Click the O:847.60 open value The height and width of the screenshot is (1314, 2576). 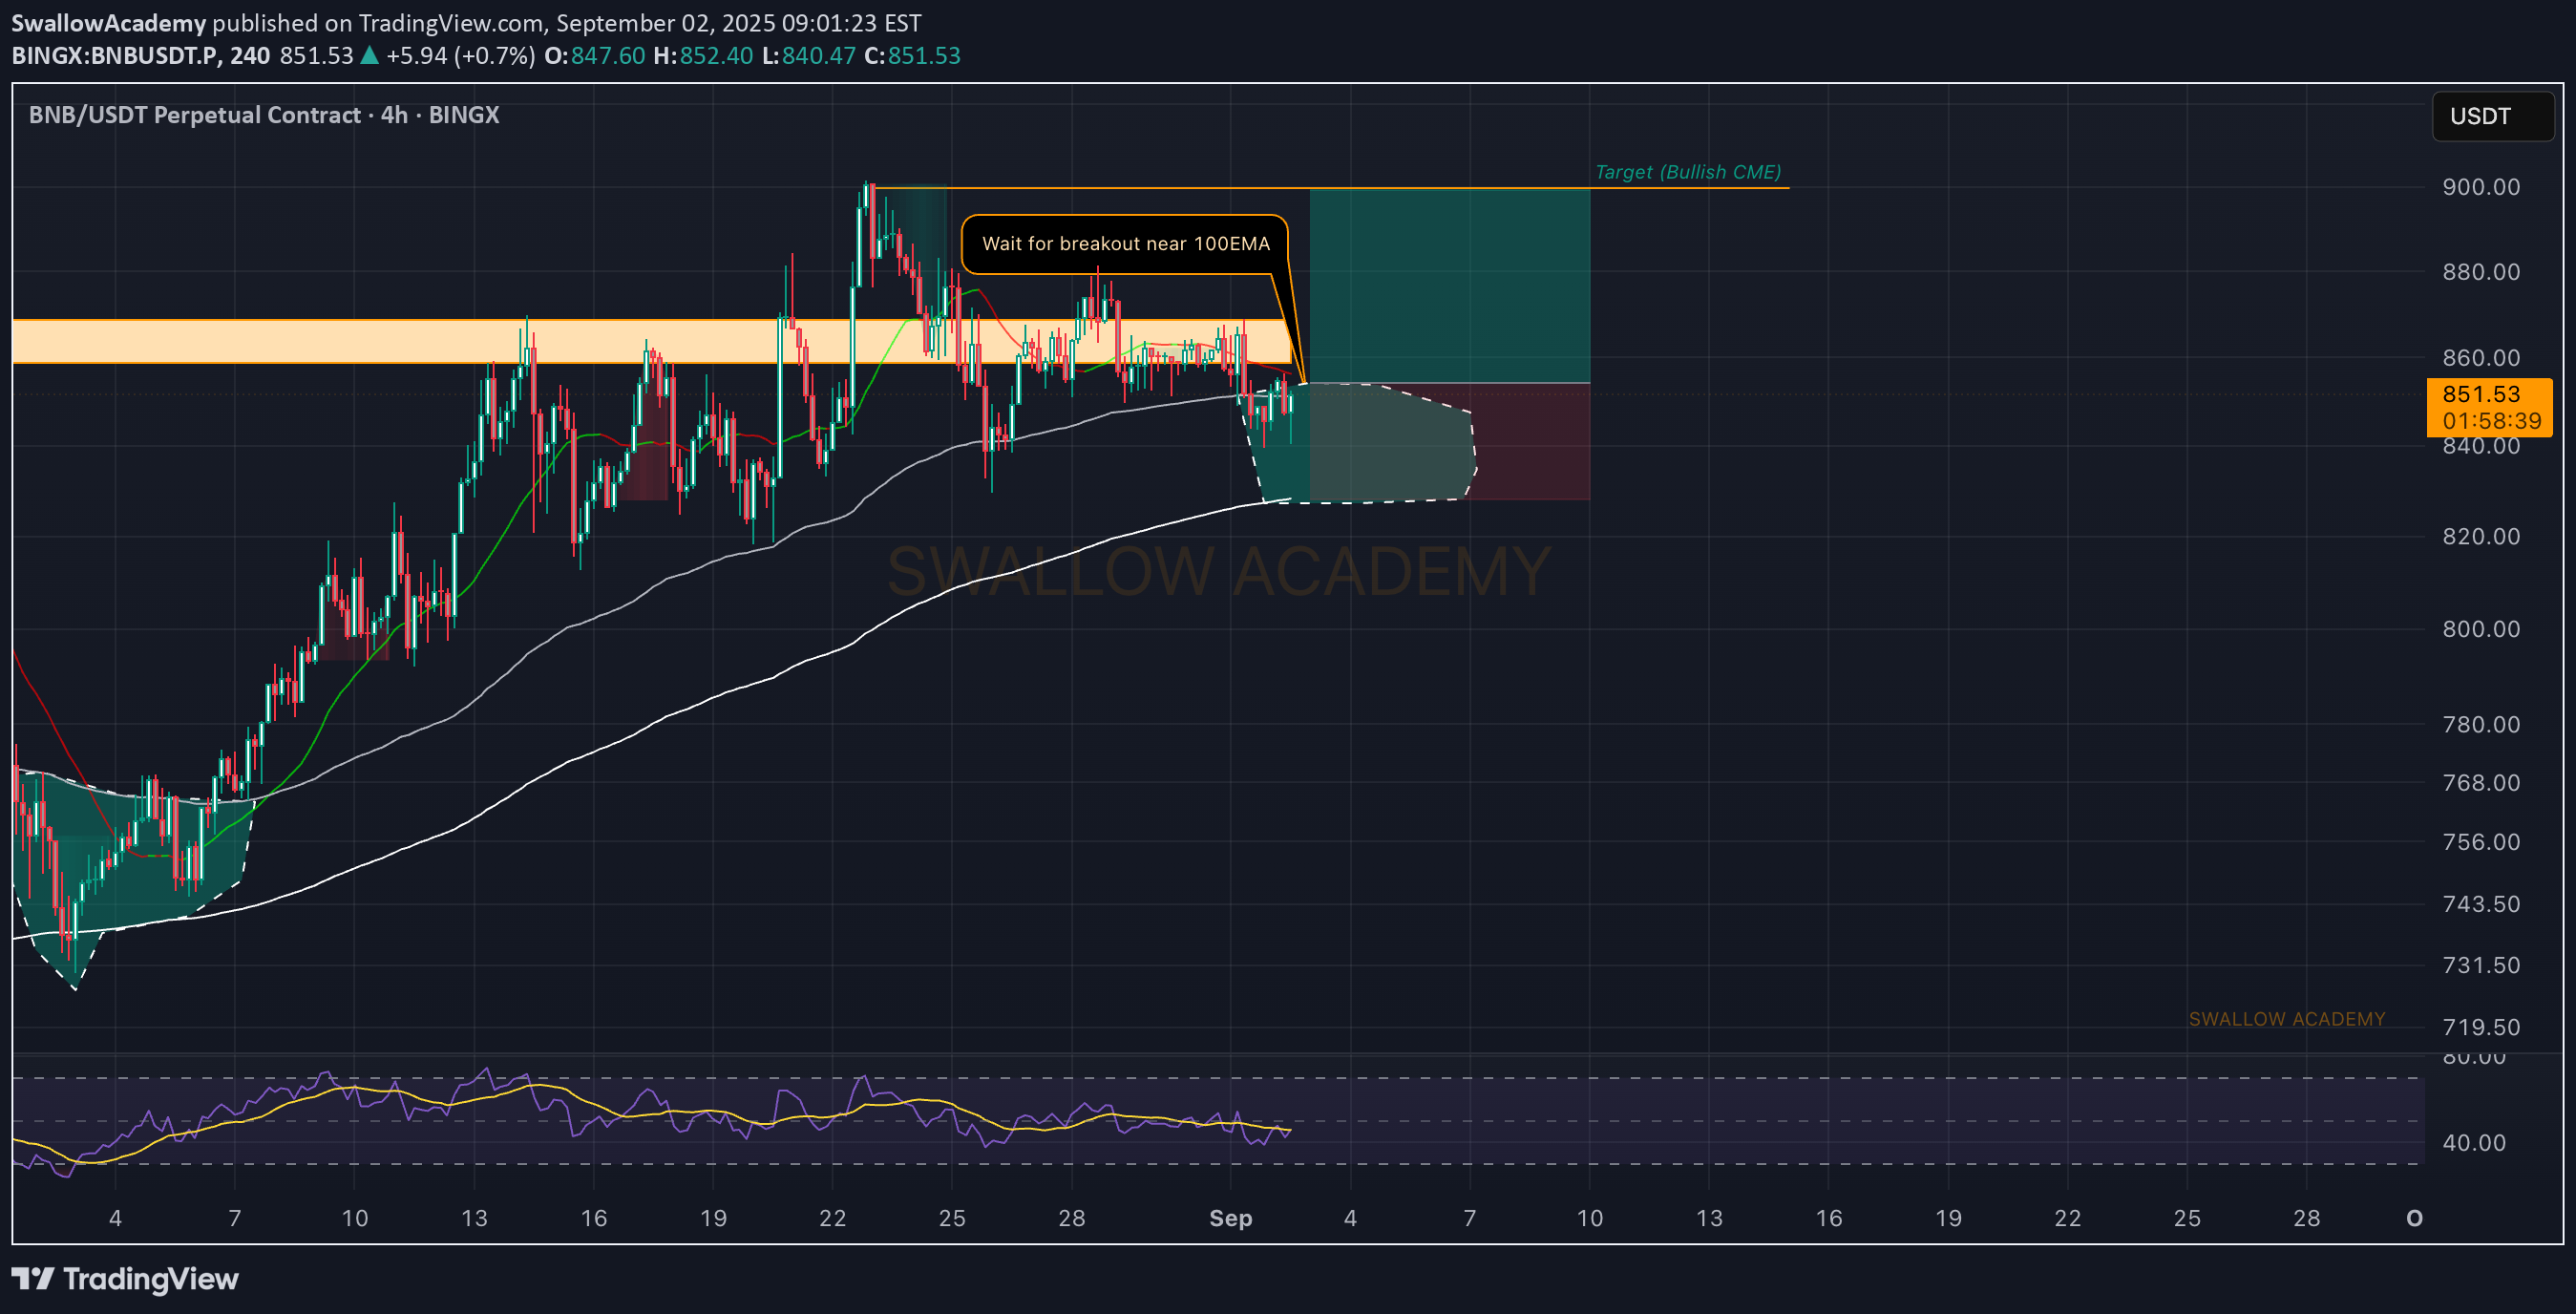595,55
